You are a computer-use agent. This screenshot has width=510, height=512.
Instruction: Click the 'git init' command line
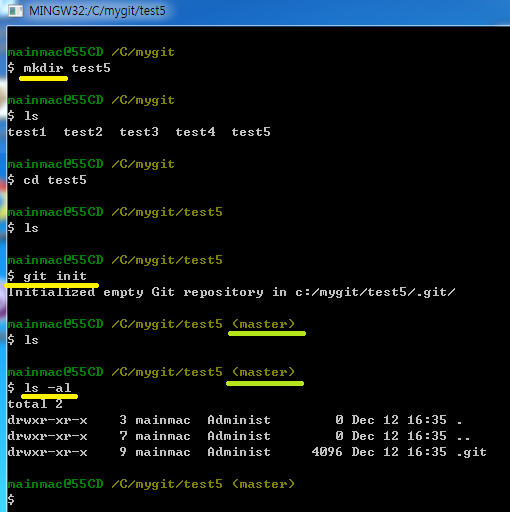coord(47,276)
